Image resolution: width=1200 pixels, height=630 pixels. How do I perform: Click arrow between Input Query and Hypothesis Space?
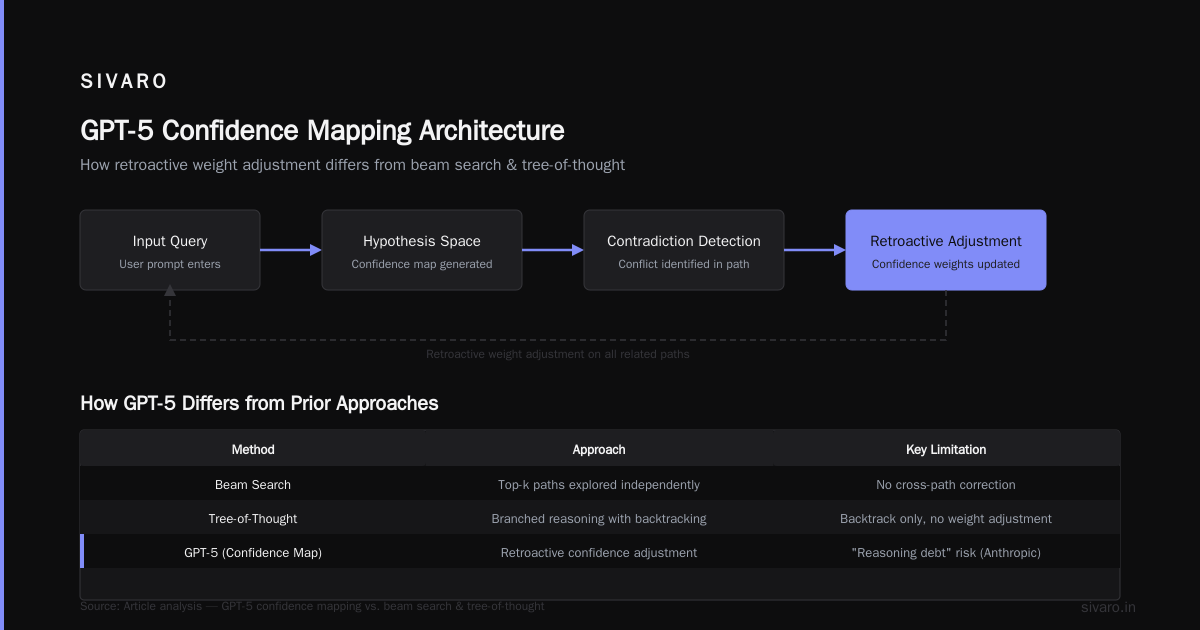pos(291,250)
